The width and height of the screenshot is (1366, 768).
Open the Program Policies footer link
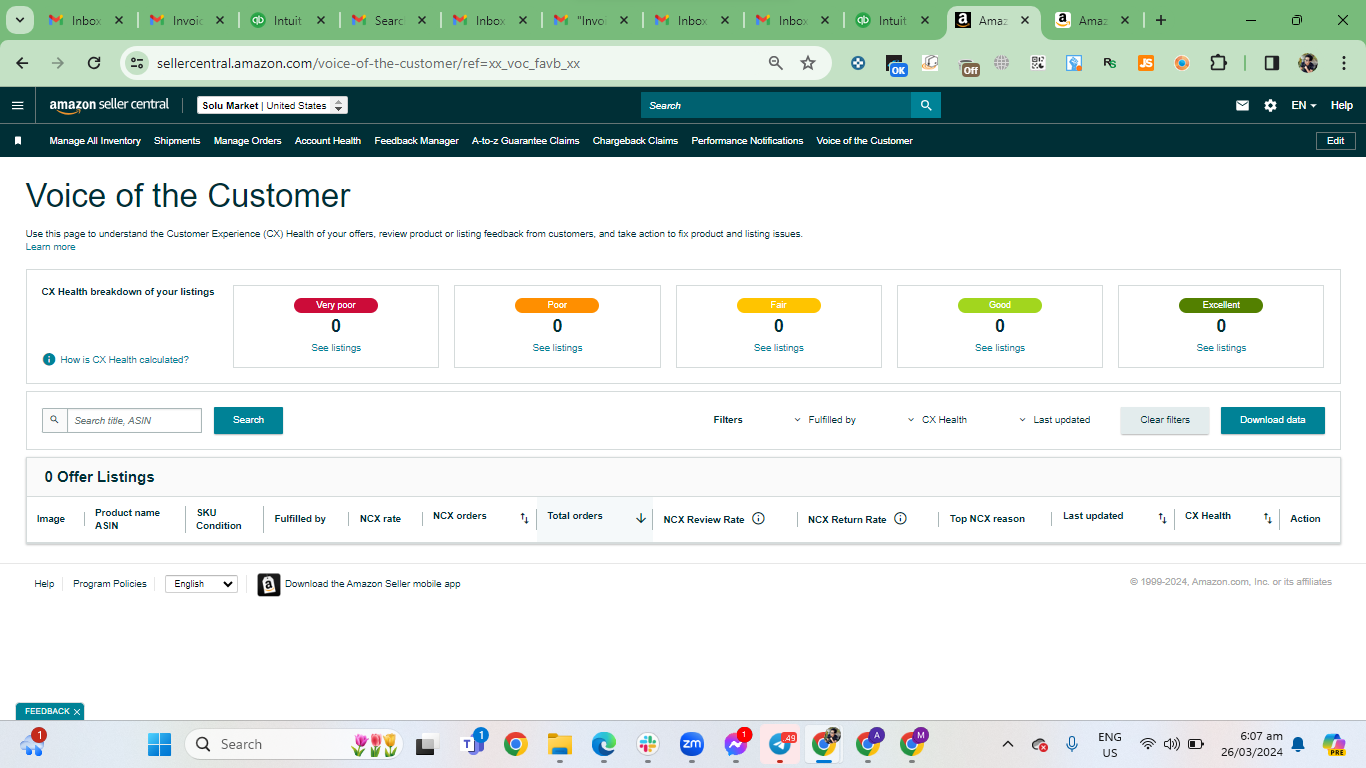click(x=110, y=584)
